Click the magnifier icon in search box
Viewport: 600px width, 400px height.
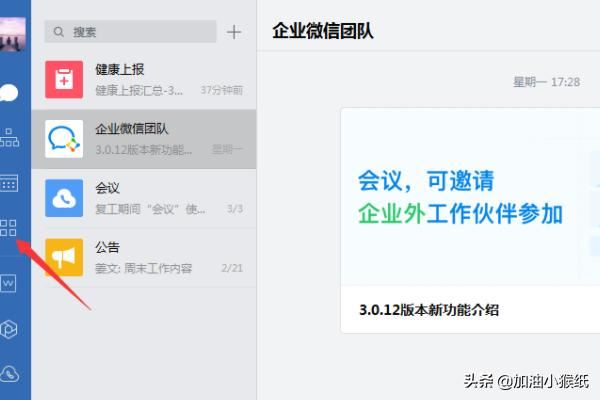59,32
